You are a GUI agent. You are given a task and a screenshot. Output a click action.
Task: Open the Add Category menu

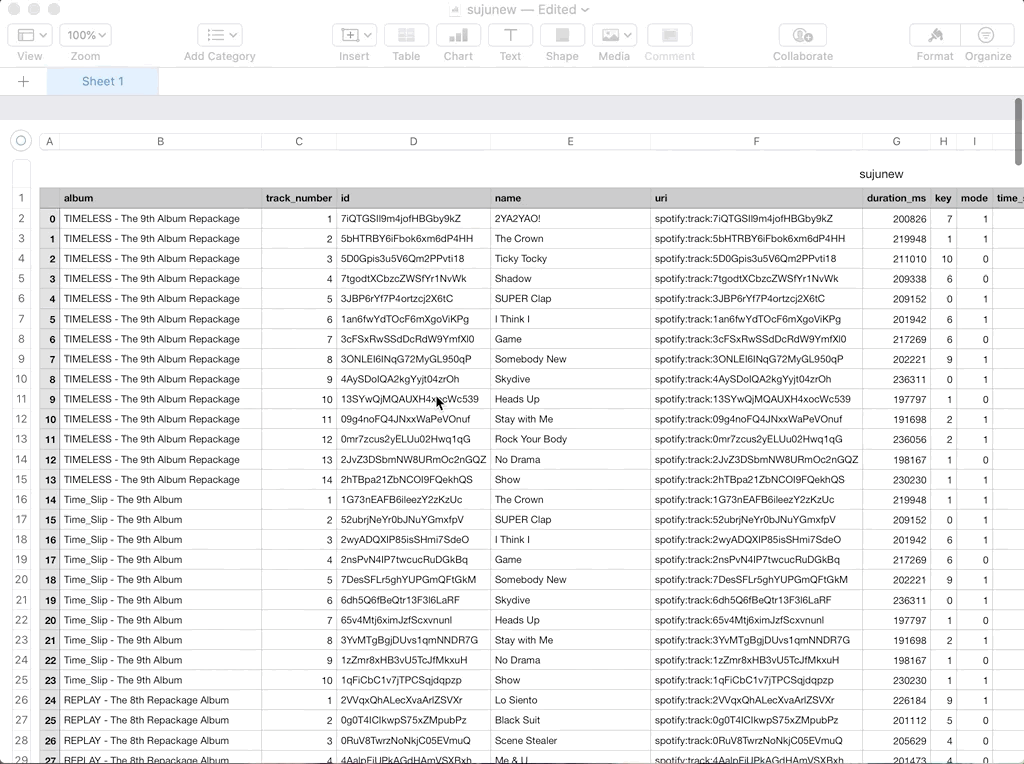point(219,35)
